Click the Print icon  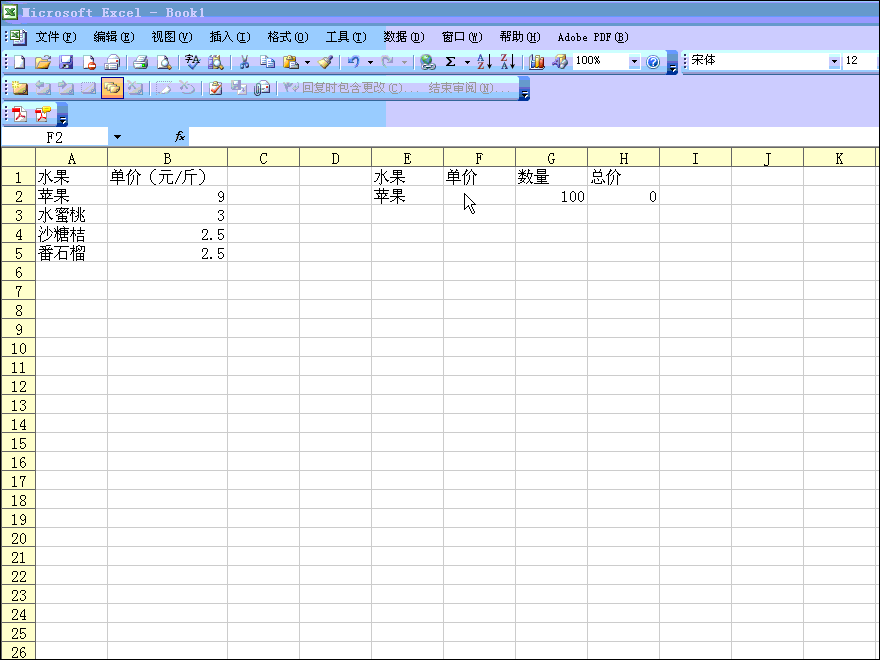tap(141, 62)
